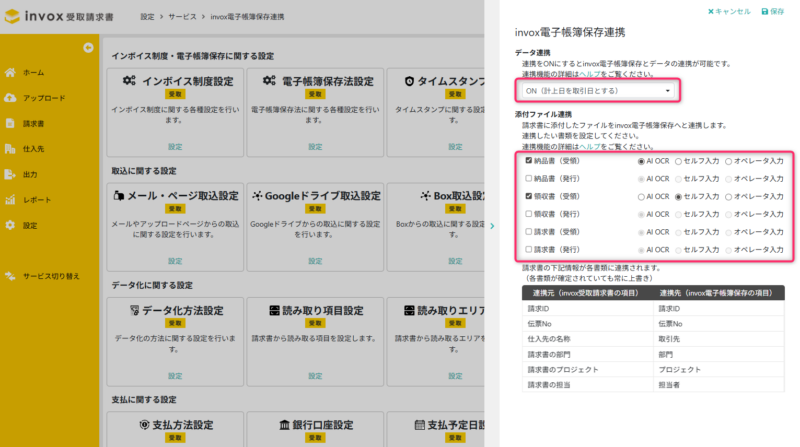Viewport: 800px width, 447px height.
Task: Click the 支払方法設定 card icon
Action: [144, 425]
